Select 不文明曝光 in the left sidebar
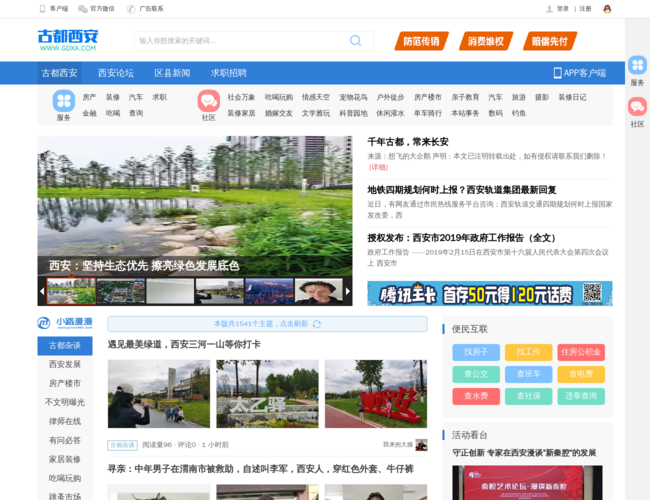Viewport: 650px width, 500px height. [x=65, y=402]
